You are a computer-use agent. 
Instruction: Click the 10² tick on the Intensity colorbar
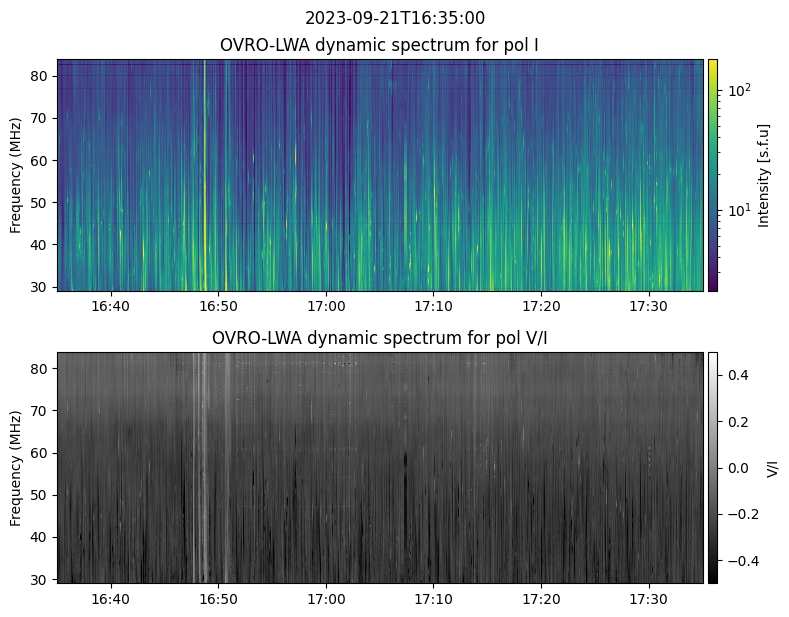[738, 91]
